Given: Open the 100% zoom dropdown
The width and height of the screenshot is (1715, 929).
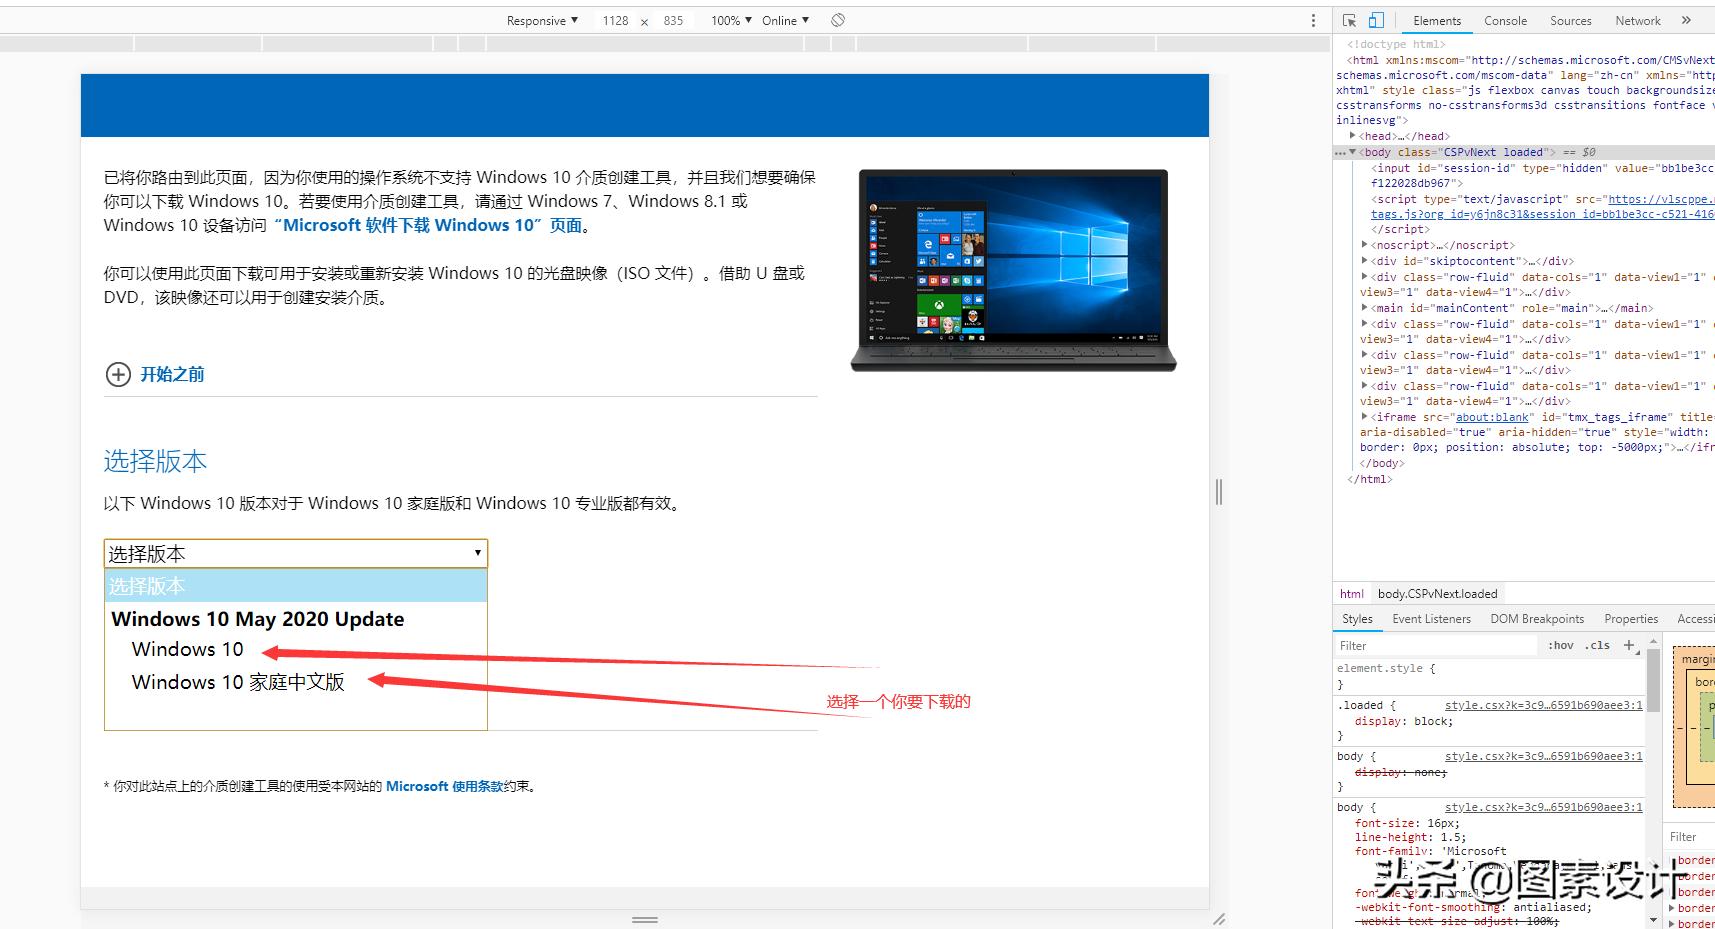Looking at the screenshot, I should click(731, 20).
